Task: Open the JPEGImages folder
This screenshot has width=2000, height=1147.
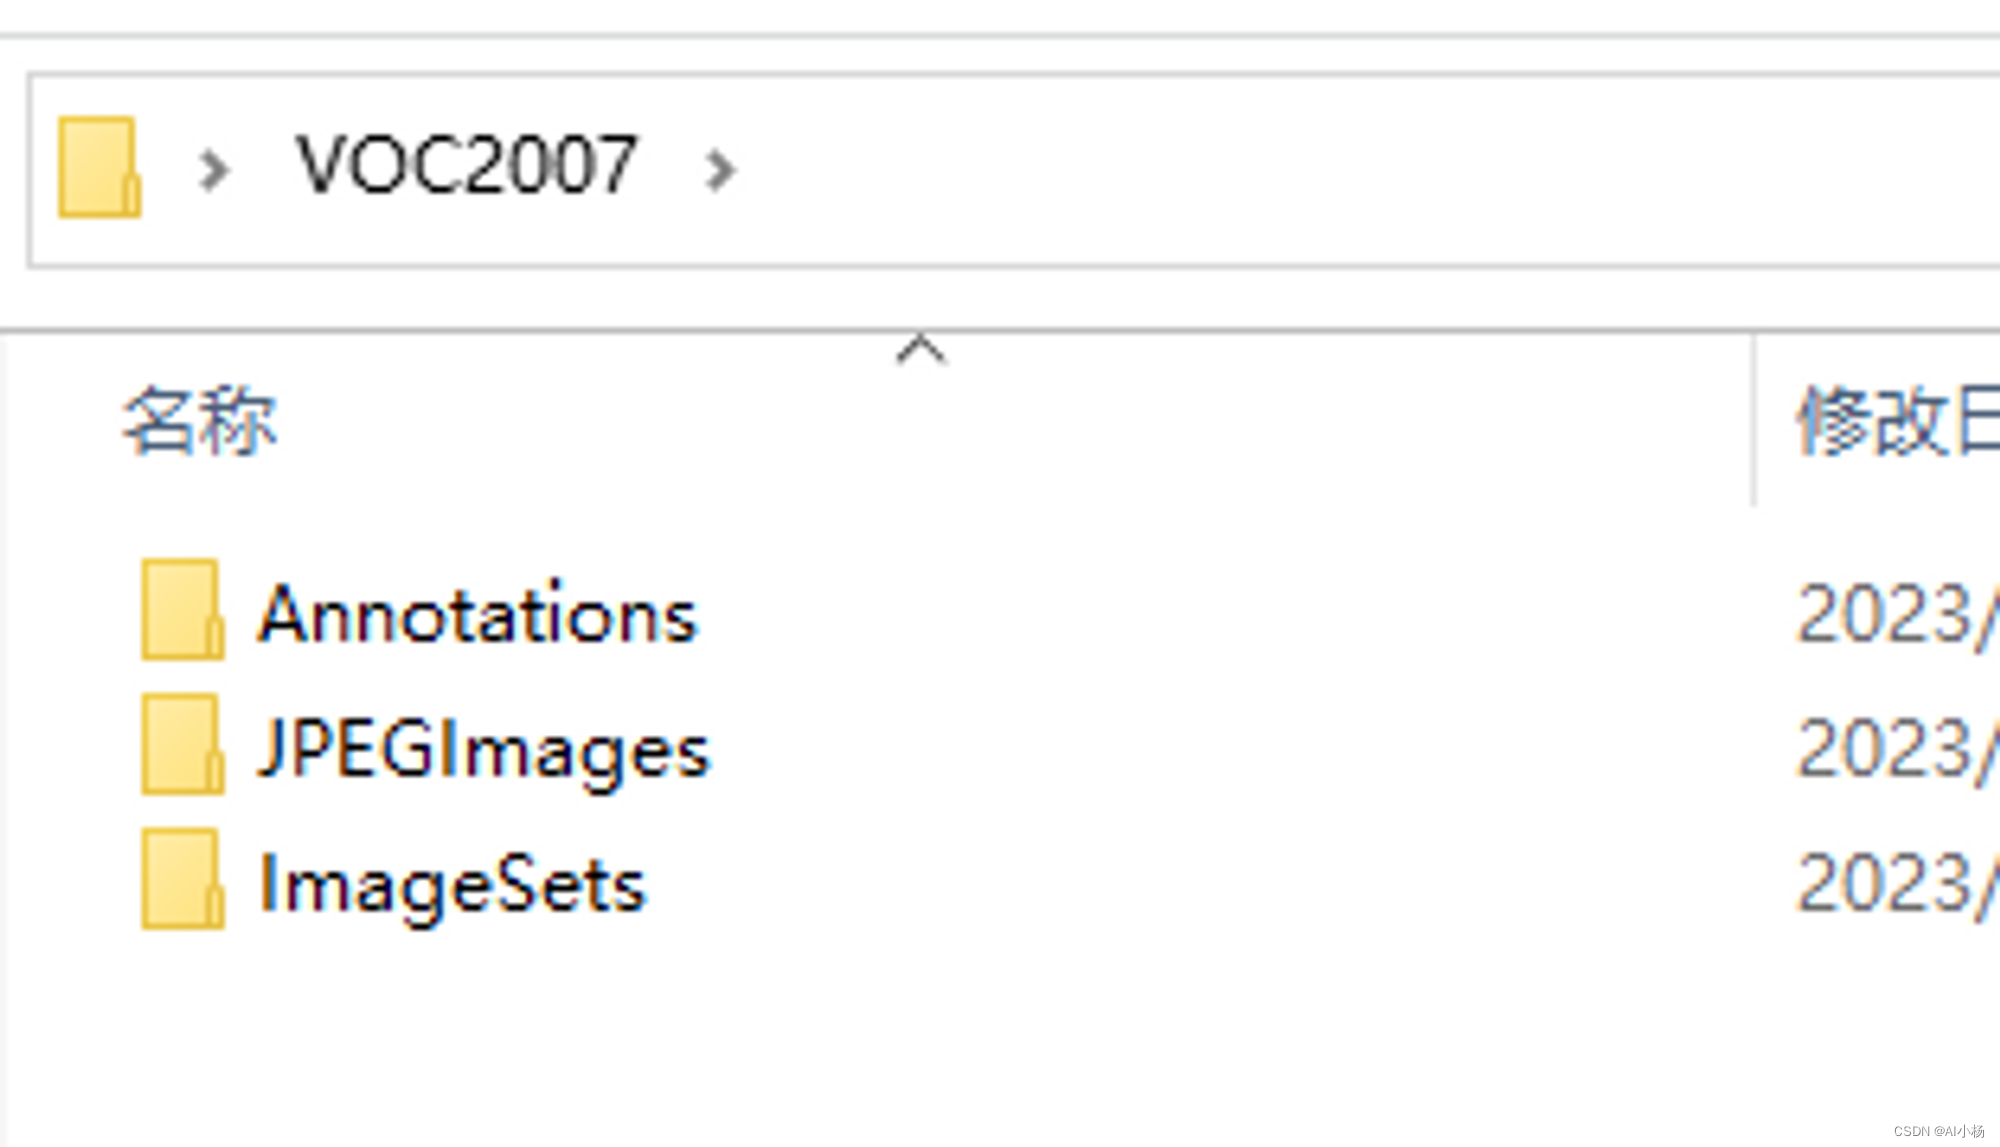Action: pyautogui.click(x=485, y=746)
